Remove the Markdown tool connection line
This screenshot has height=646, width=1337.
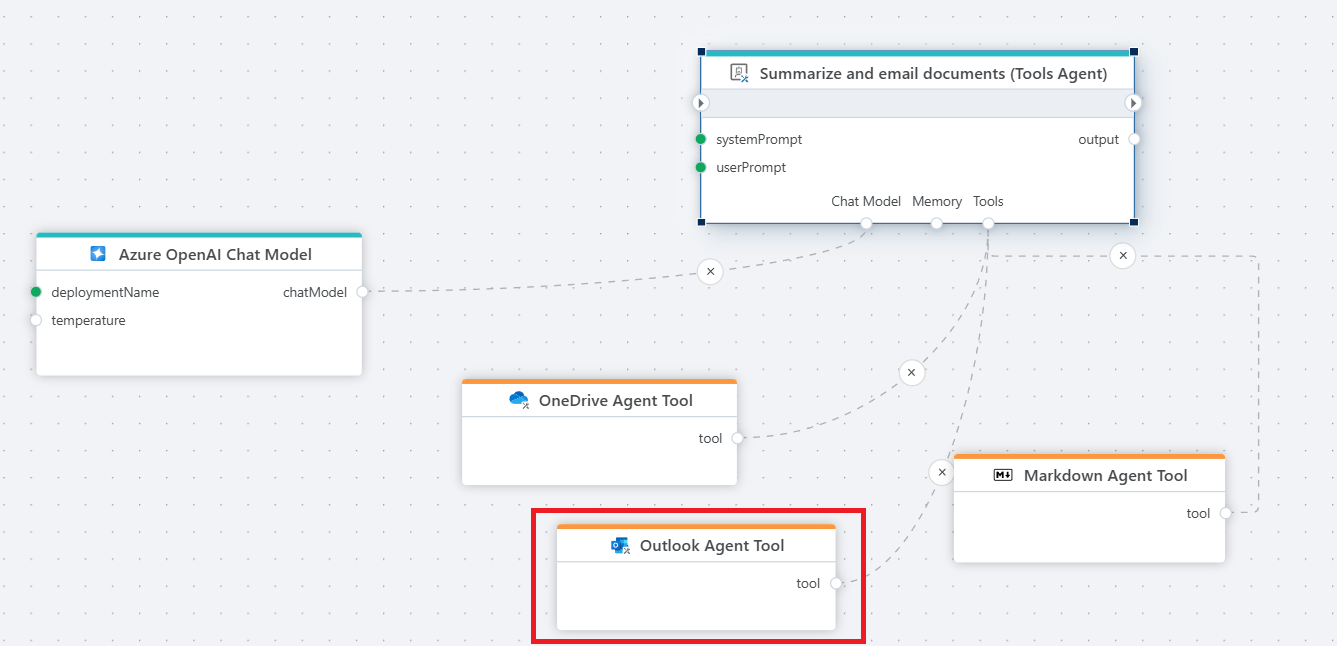[x=1123, y=256]
